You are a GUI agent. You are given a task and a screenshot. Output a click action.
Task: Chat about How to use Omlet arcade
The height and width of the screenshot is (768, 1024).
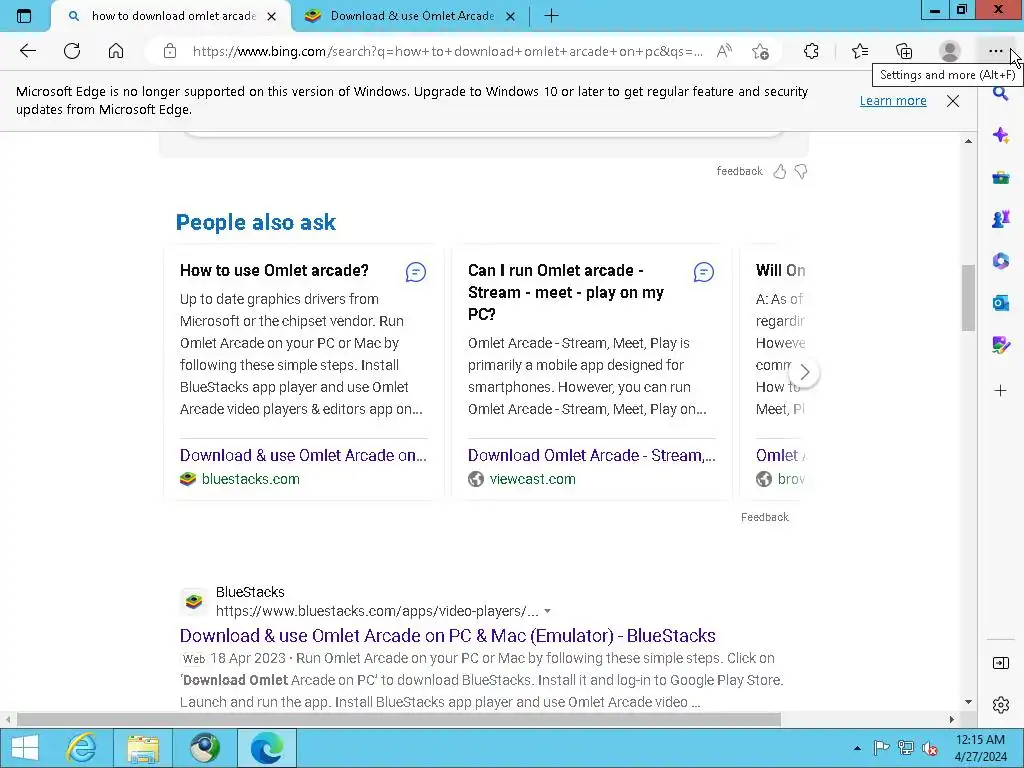click(415, 272)
